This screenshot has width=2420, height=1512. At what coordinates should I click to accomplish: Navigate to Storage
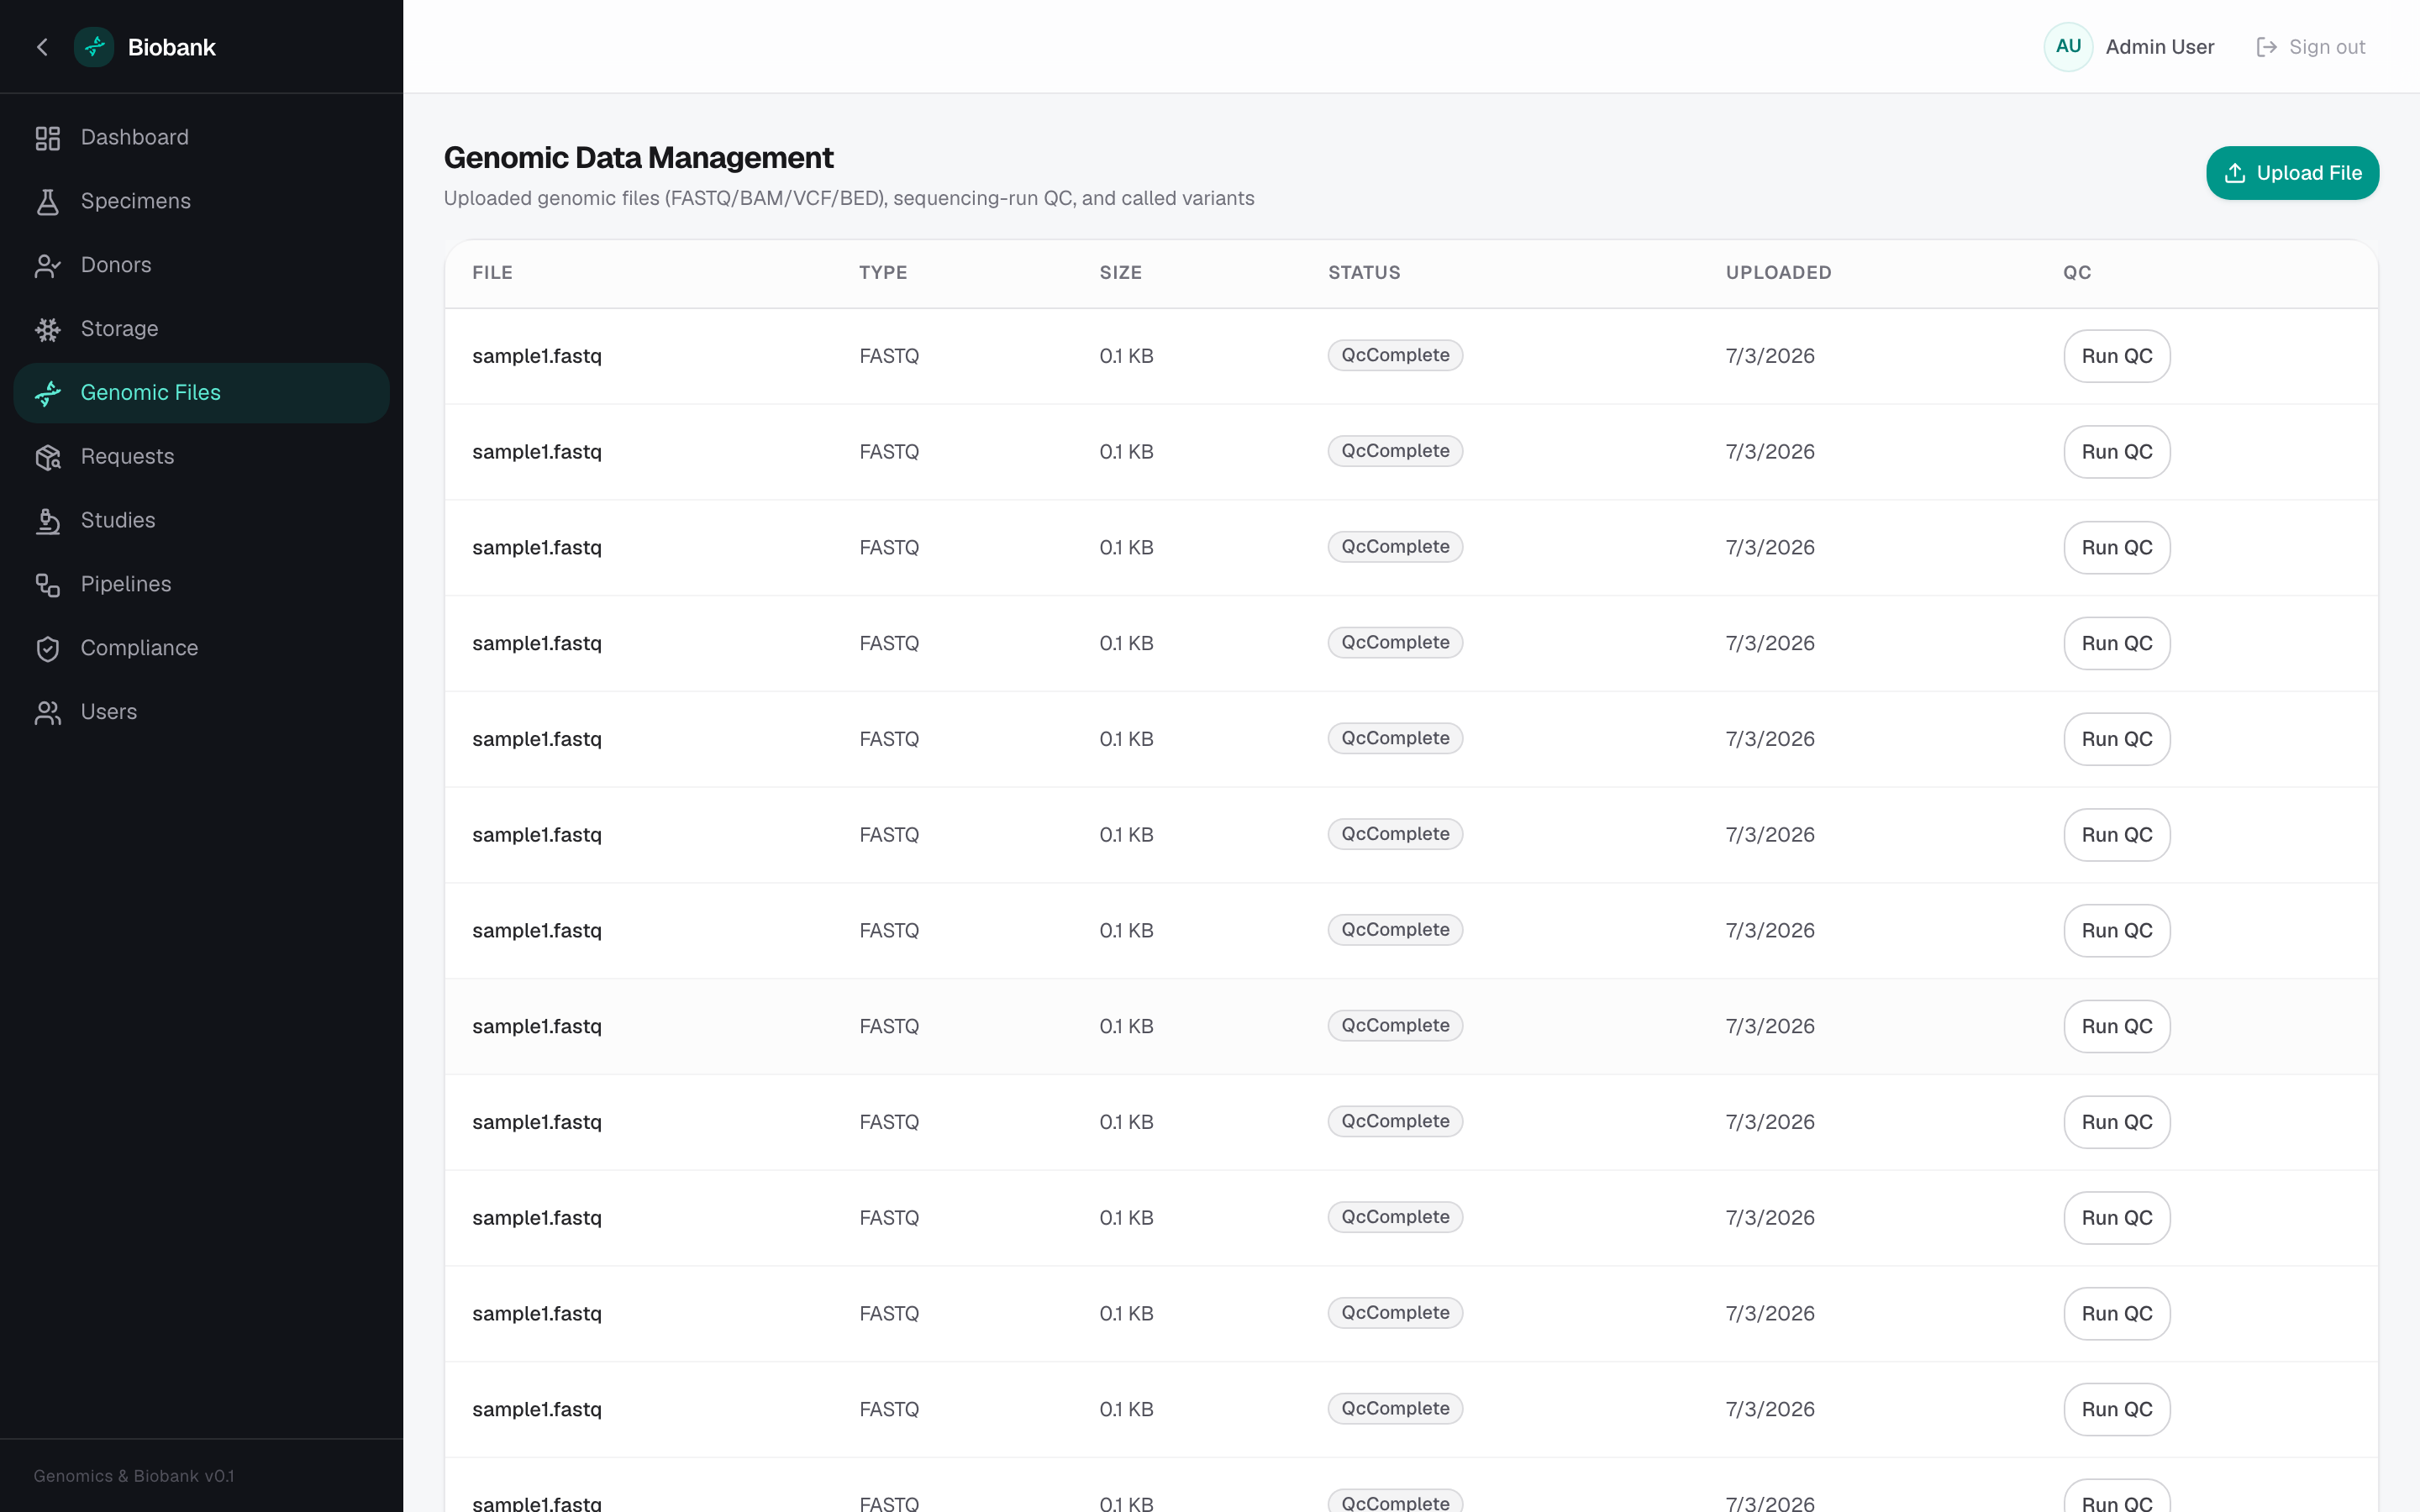(201, 330)
